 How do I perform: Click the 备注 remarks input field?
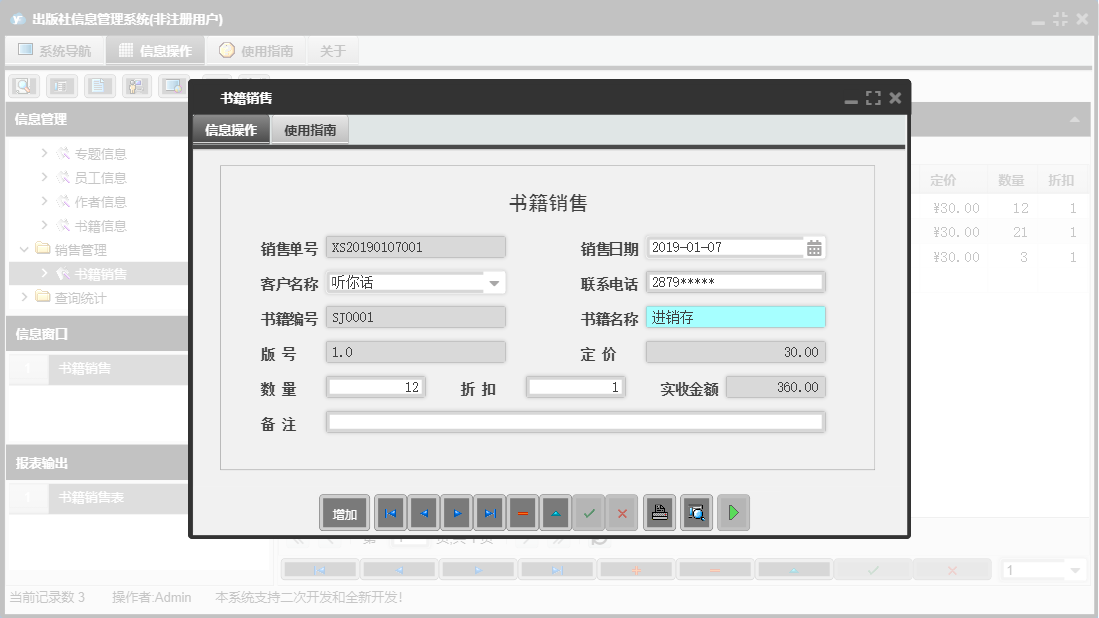(574, 422)
